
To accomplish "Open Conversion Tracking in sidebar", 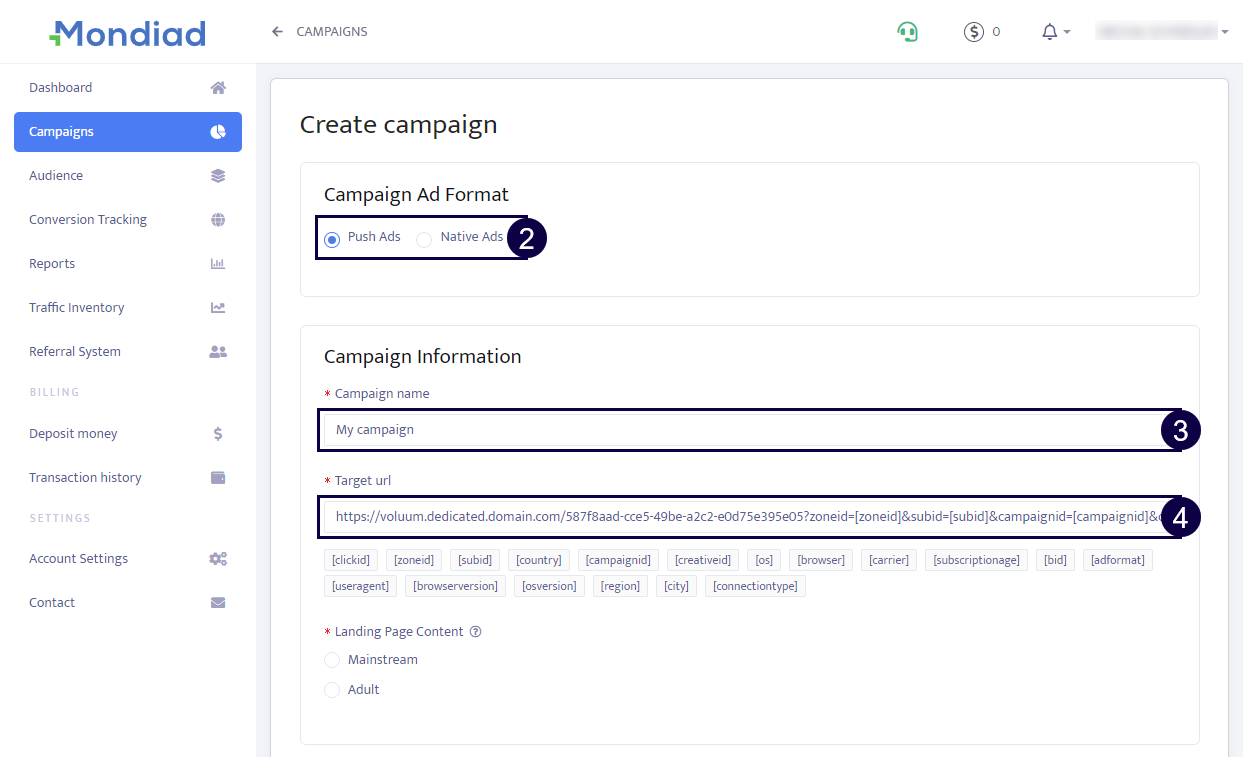I will (88, 220).
